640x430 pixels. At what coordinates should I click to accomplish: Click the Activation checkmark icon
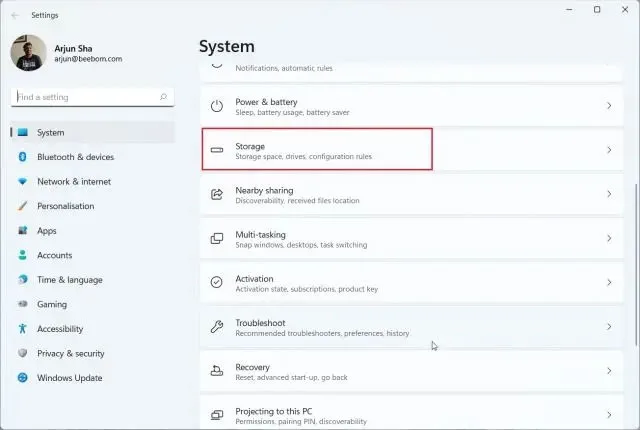click(x=217, y=282)
